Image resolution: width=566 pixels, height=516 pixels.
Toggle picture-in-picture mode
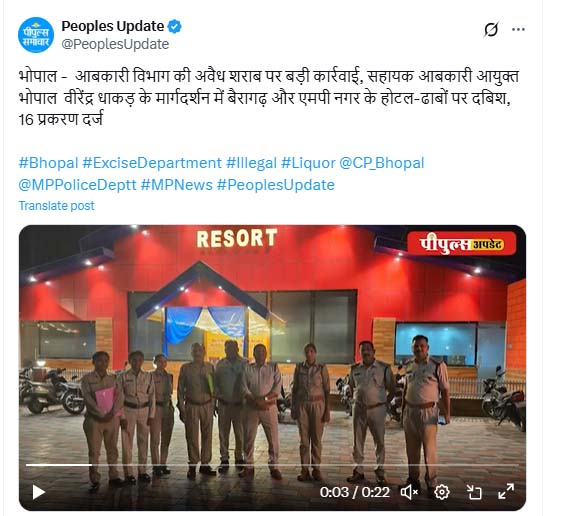point(474,492)
